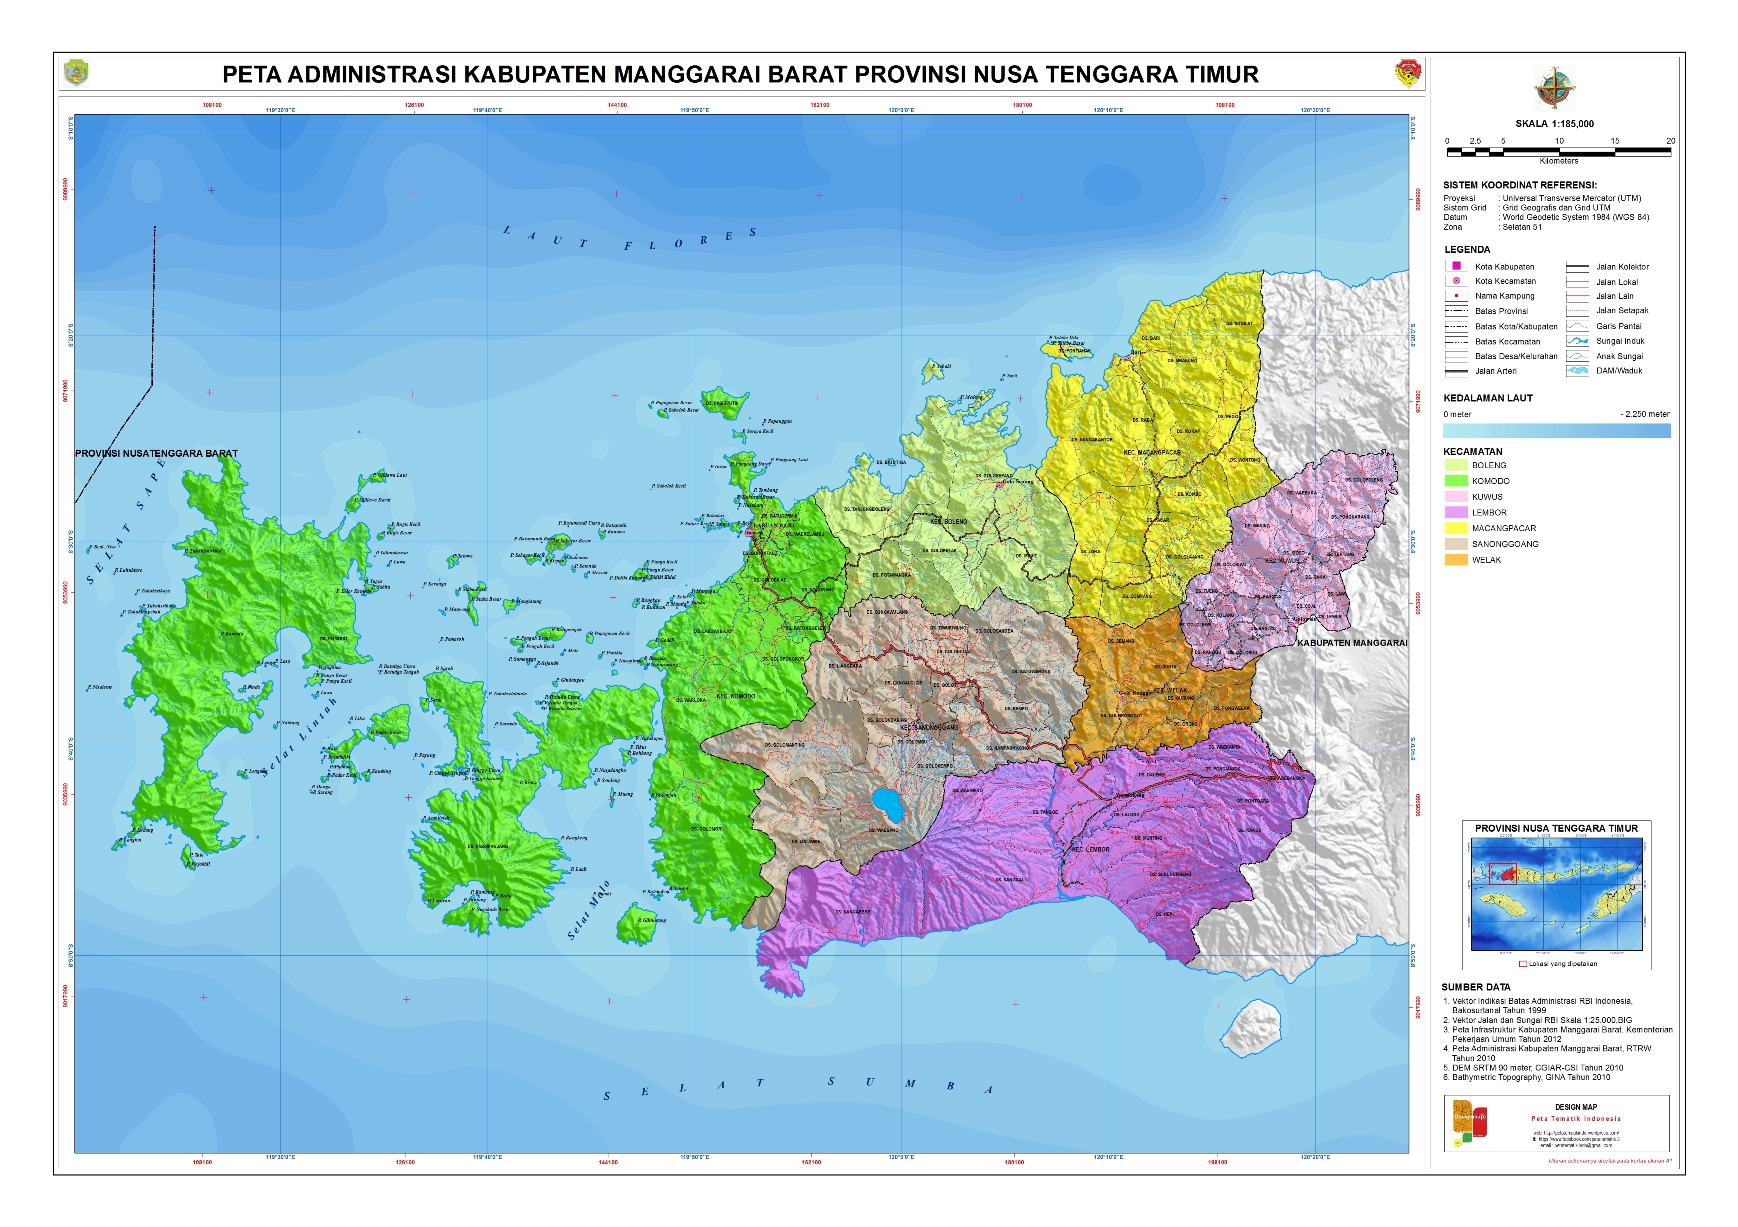This screenshot has width=1738, height=1227.
Task: Click the DAM/Waduk legend symbol
Action: (x=1577, y=371)
